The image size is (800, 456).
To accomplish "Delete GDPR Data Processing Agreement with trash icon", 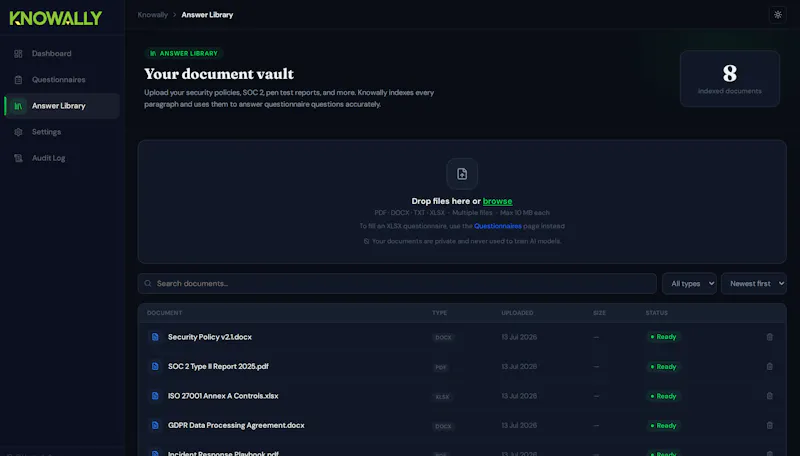I will click(x=769, y=425).
